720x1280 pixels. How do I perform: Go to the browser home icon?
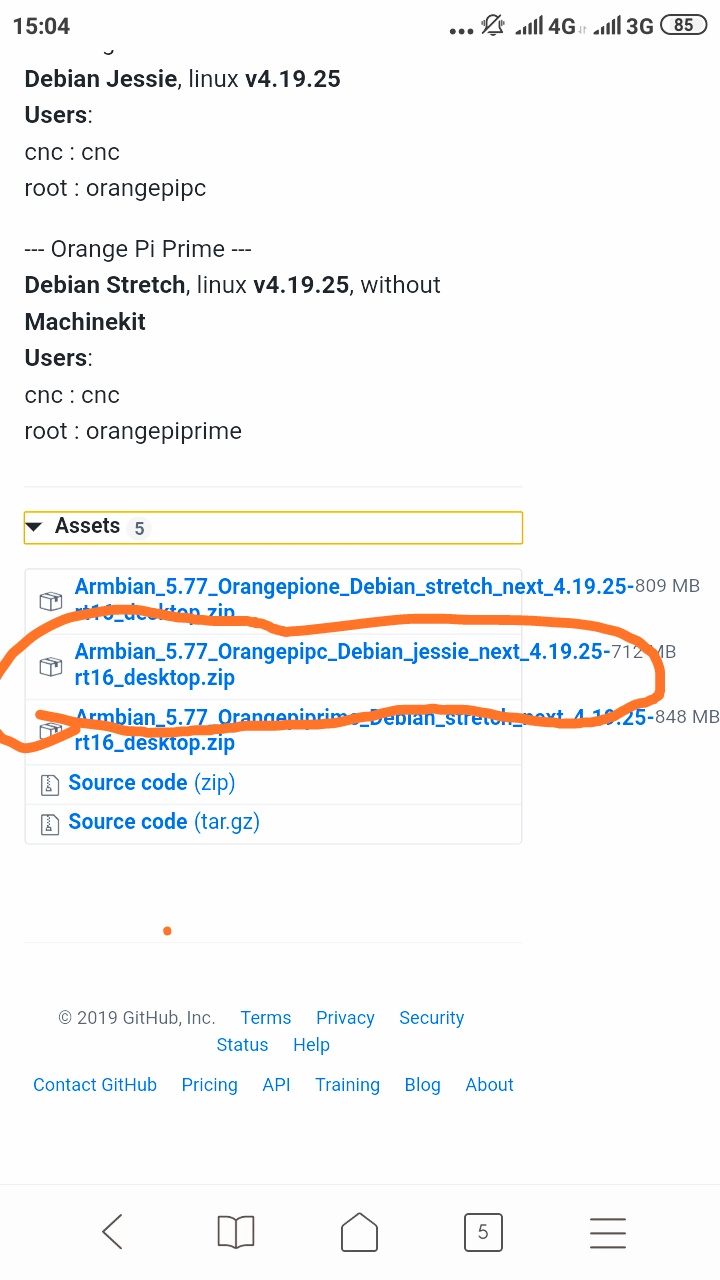(x=359, y=1231)
